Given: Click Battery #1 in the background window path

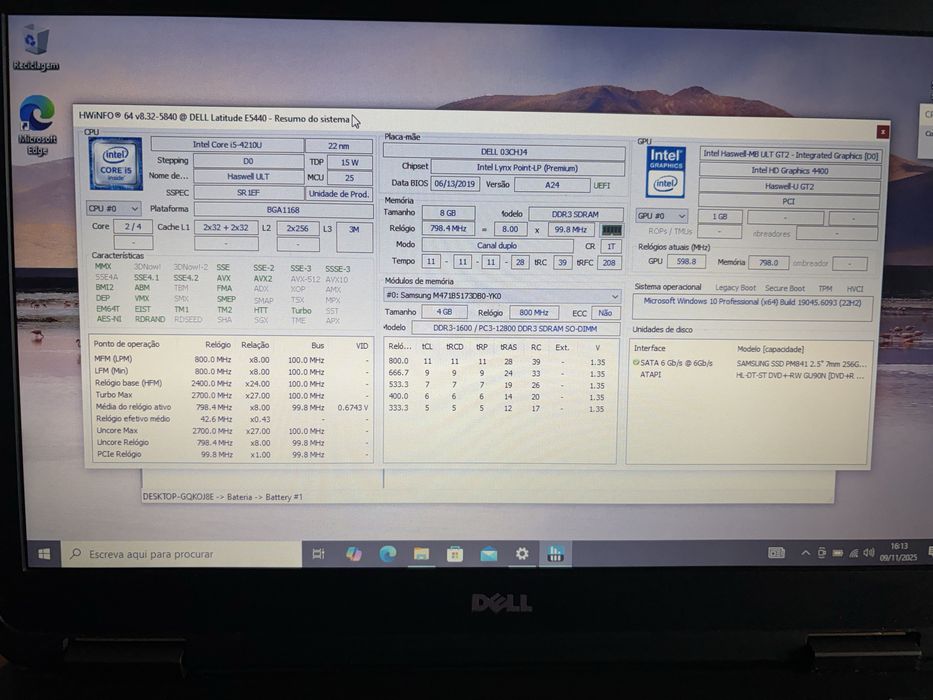Looking at the screenshot, I should click(284, 497).
